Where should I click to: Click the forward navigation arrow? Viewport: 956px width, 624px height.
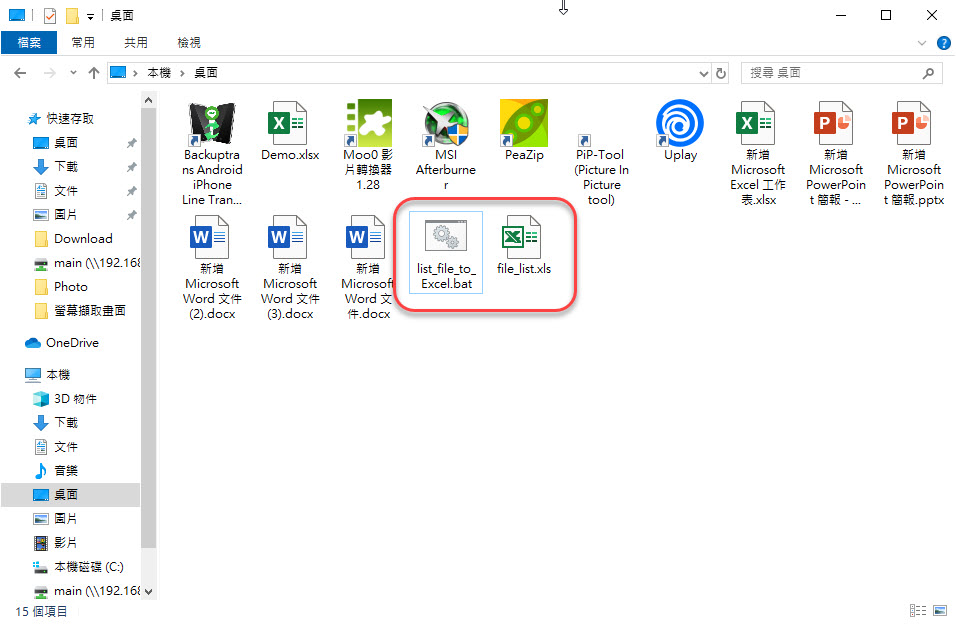[x=49, y=73]
